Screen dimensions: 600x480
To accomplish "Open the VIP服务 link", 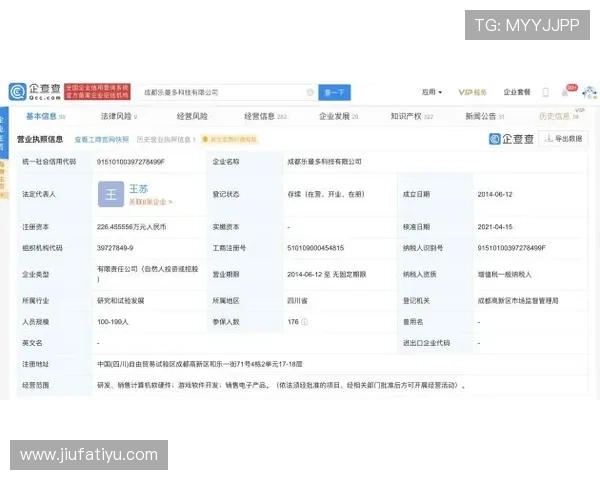I will [x=472, y=92].
